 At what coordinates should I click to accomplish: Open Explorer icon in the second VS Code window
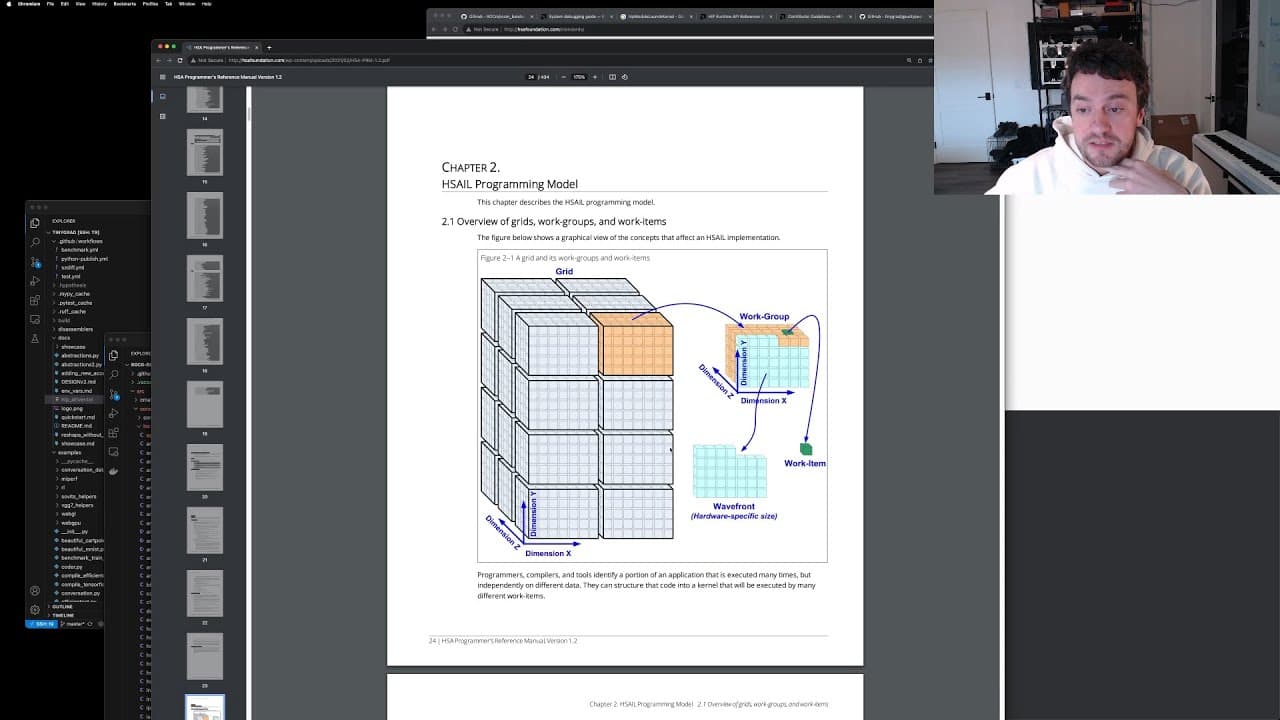coord(114,355)
